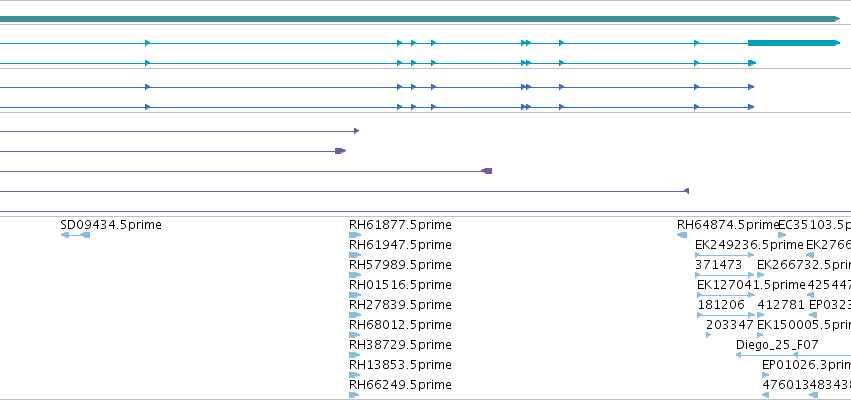Open the RH13853.5prime label
The height and width of the screenshot is (400, 851).
coord(400,365)
